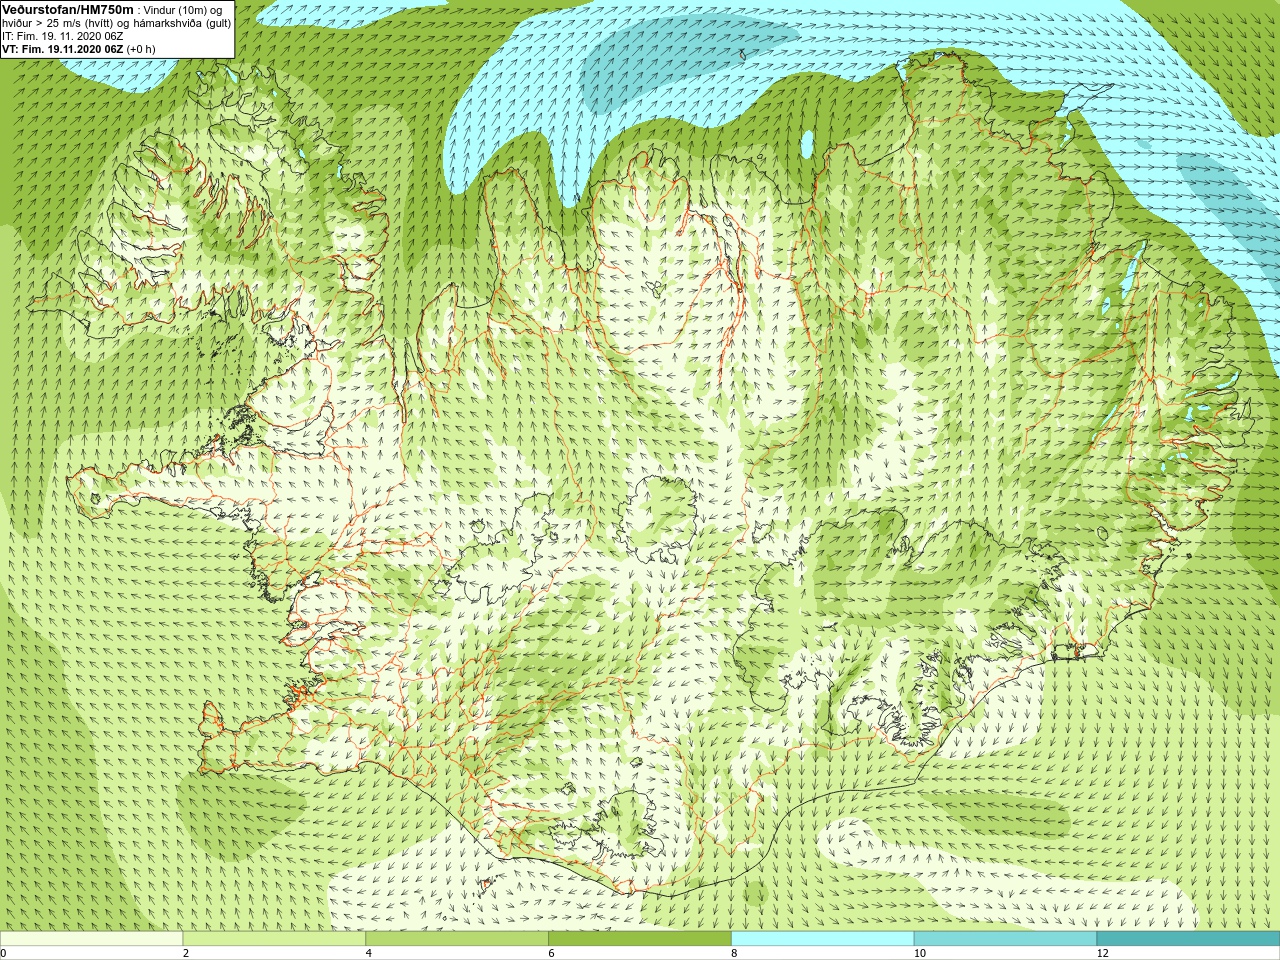Click the 0–2 m/s pale yellow legend swatch
The height and width of the screenshot is (960, 1280).
(x=91, y=939)
